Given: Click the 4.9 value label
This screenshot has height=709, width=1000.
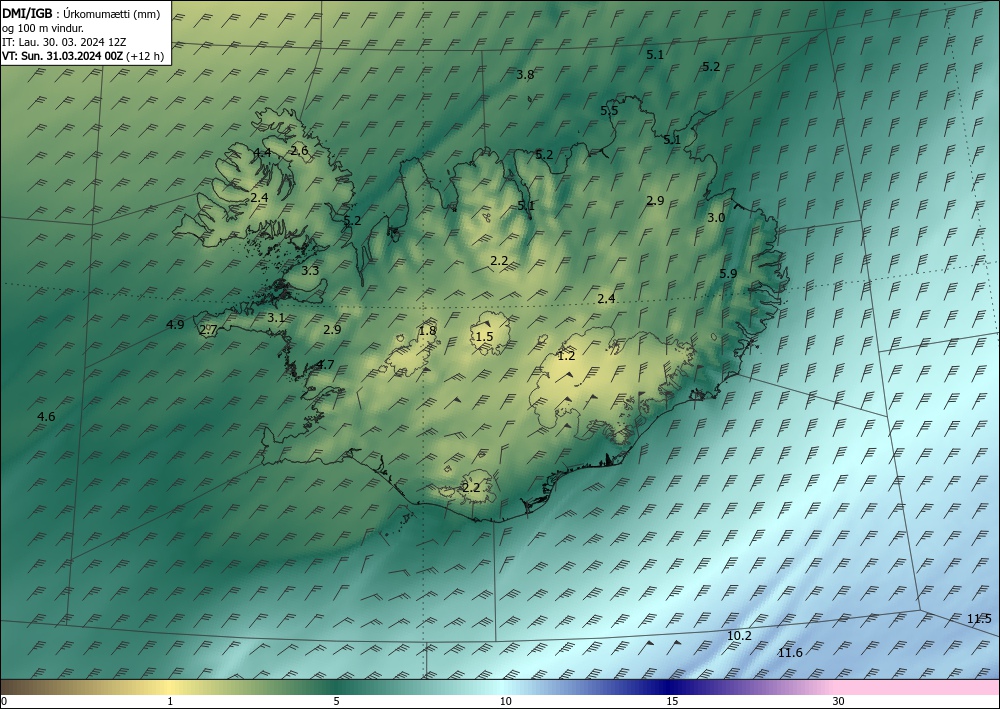Looking at the screenshot, I should 175,325.
